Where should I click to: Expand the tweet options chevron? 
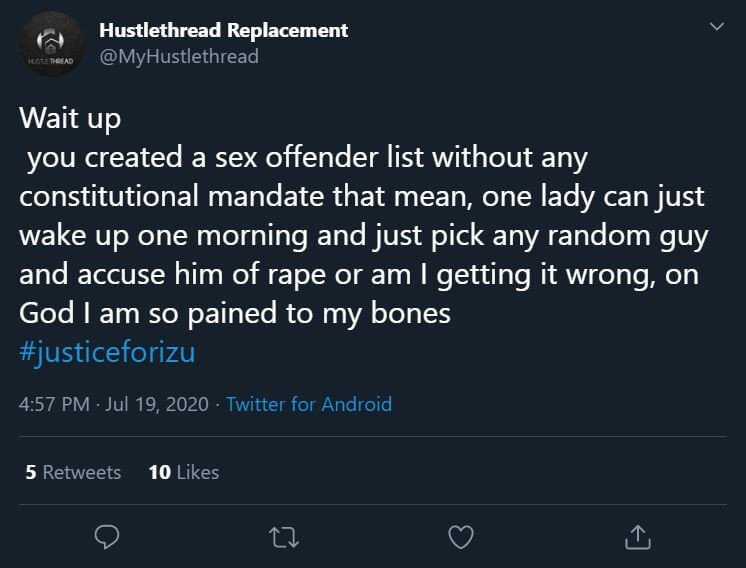click(x=717, y=26)
